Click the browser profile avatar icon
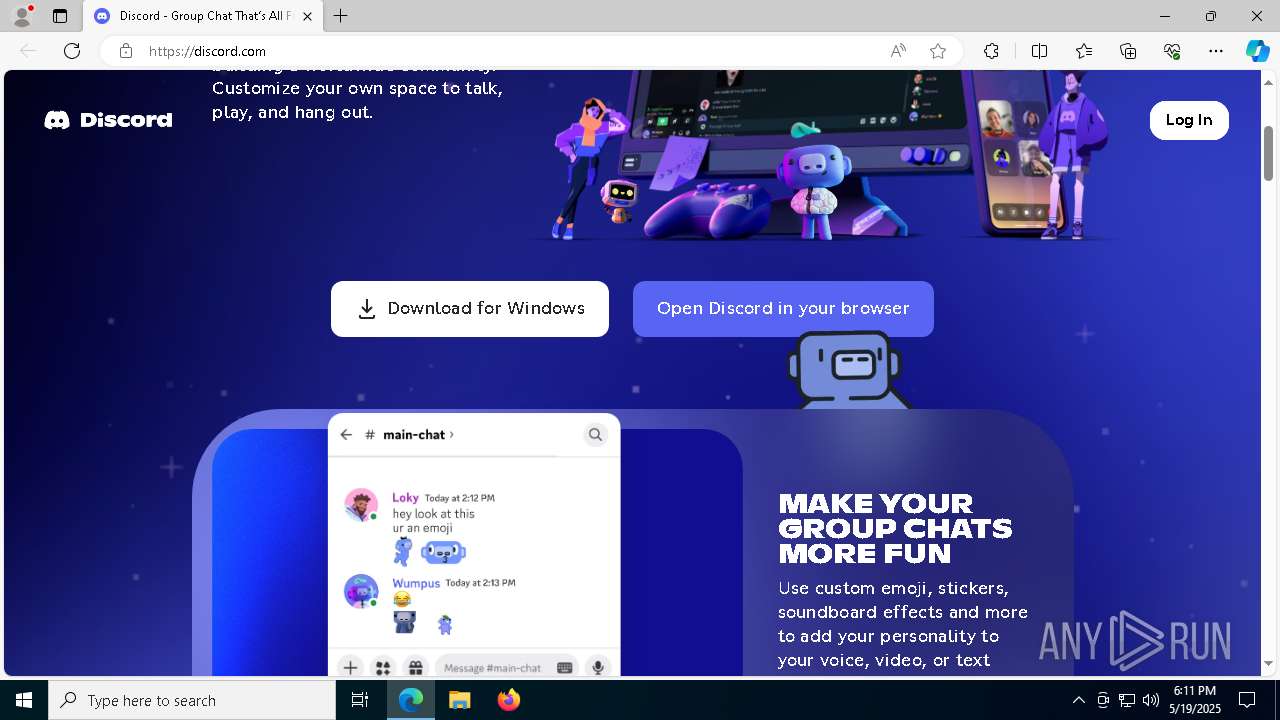Image resolution: width=1280 pixels, height=720 pixels. click(22, 16)
